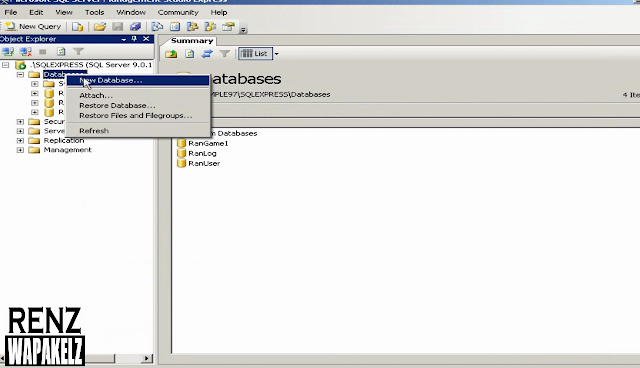
Task: Show Object Explorer from the main toolbar
Action: click(x=192, y=27)
